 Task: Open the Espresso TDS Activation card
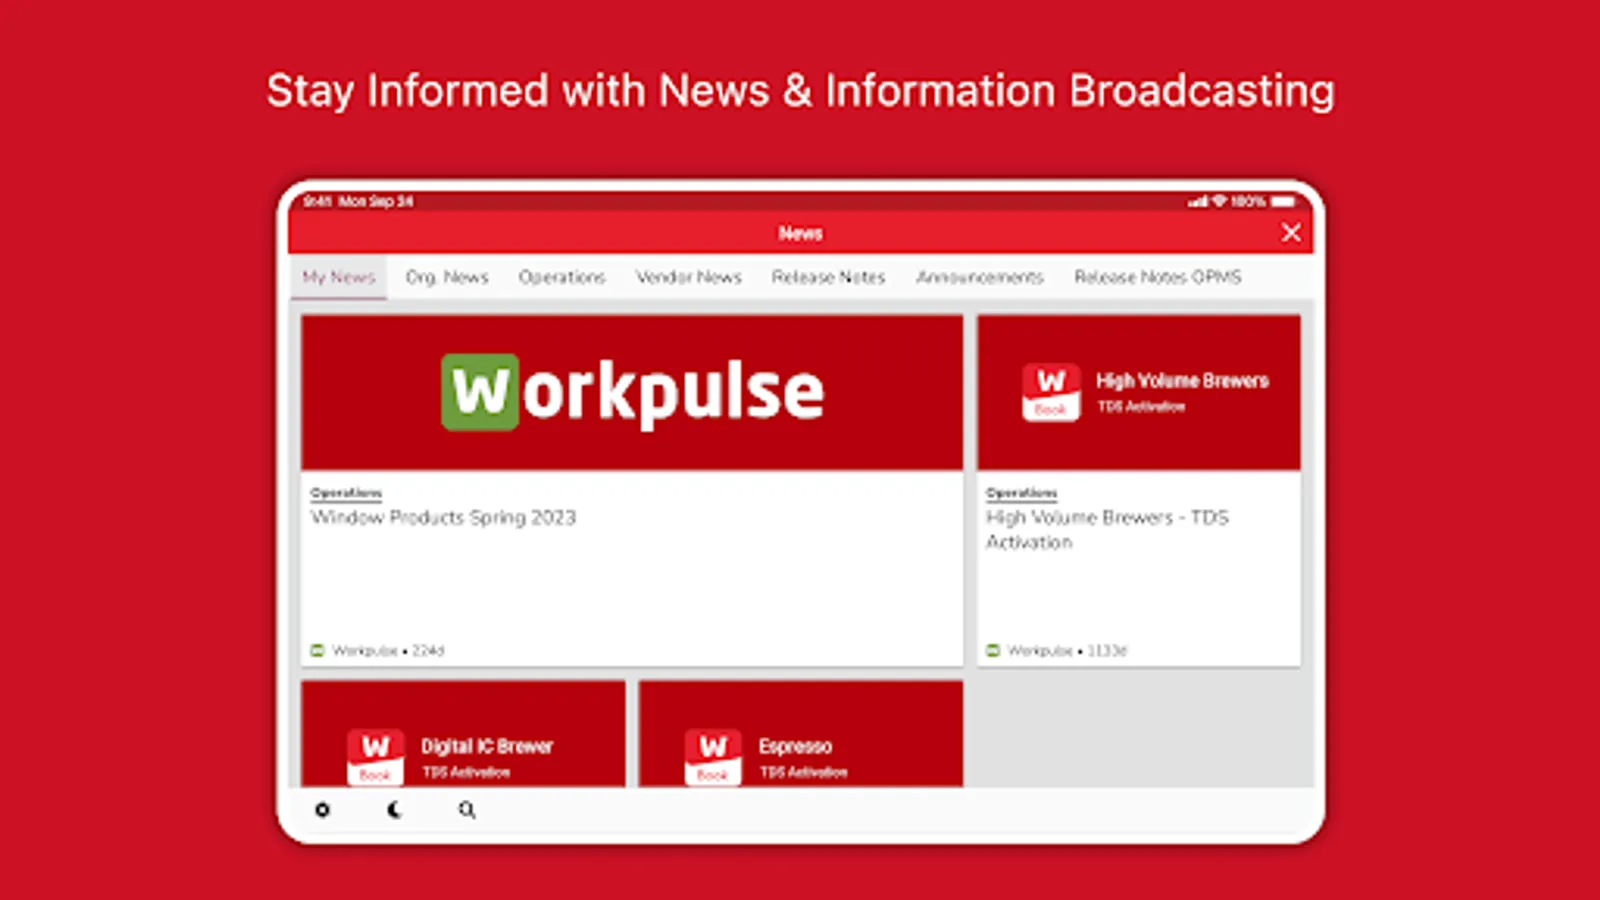801,734
